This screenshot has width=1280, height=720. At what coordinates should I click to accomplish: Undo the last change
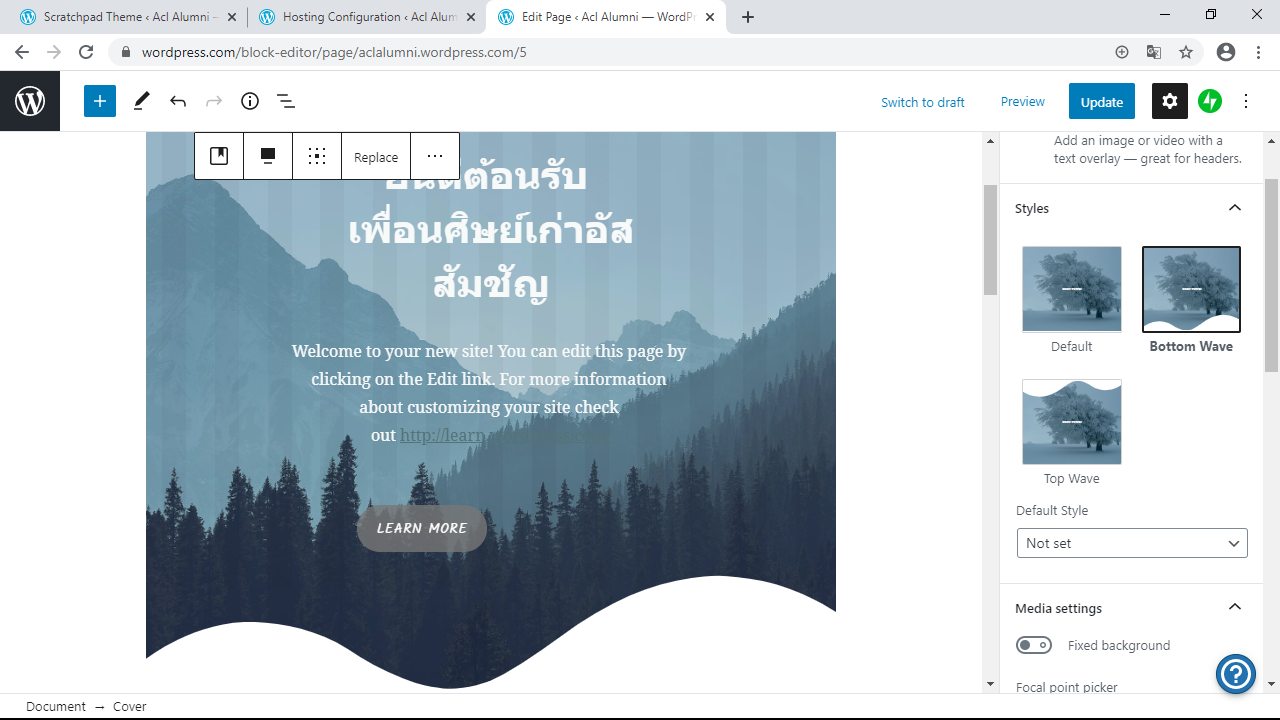(178, 101)
